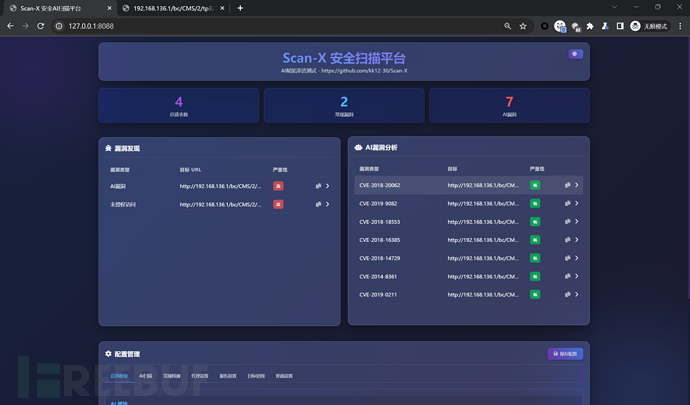690x405 pixels.
Task: Copy the CVE-2019-9082 row entry
Action: point(568,203)
